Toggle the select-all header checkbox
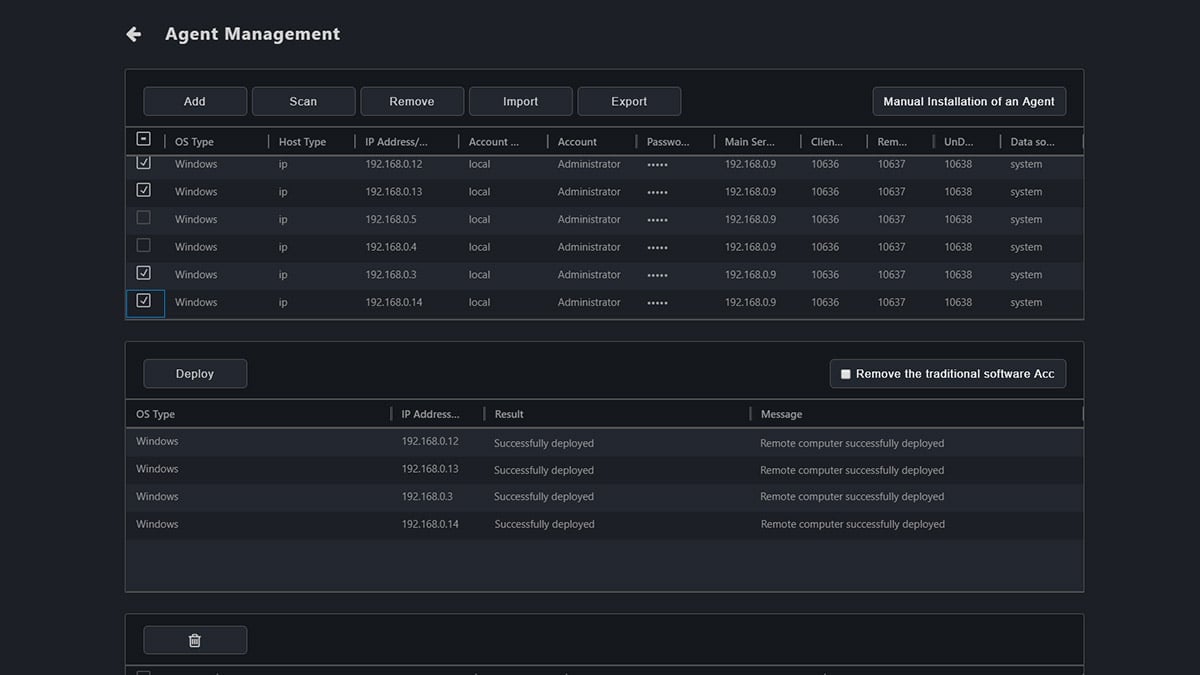Screen dimensions: 1200x675 click(x=143, y=139)
